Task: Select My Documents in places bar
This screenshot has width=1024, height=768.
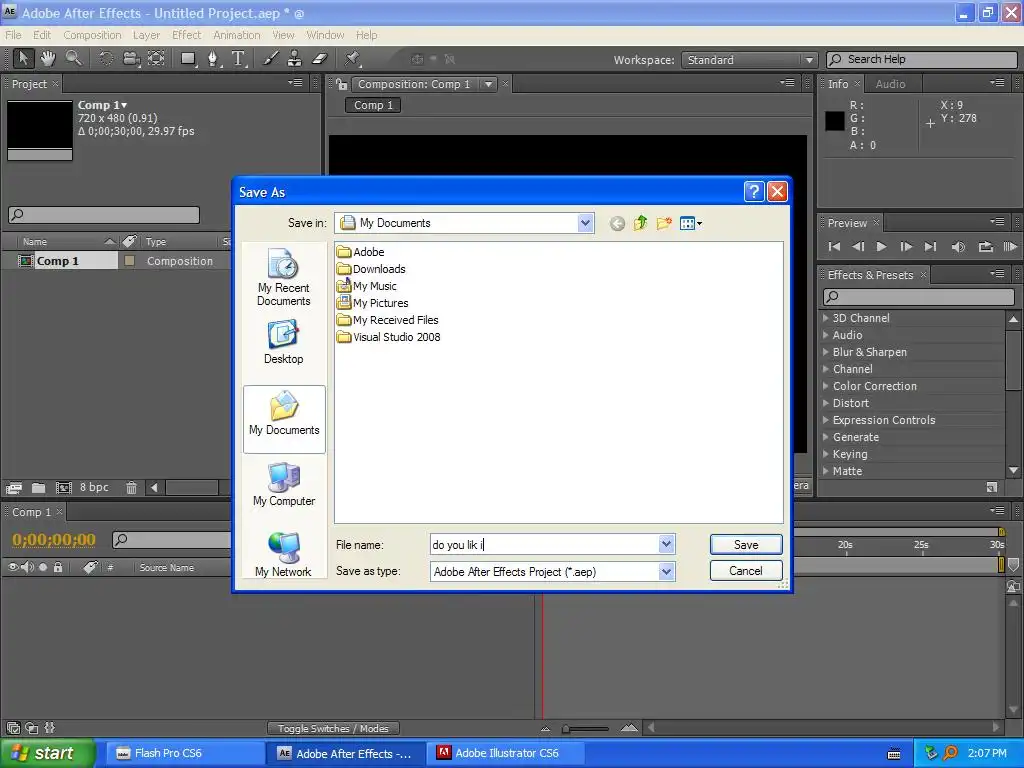Action: tap(284, 419)
